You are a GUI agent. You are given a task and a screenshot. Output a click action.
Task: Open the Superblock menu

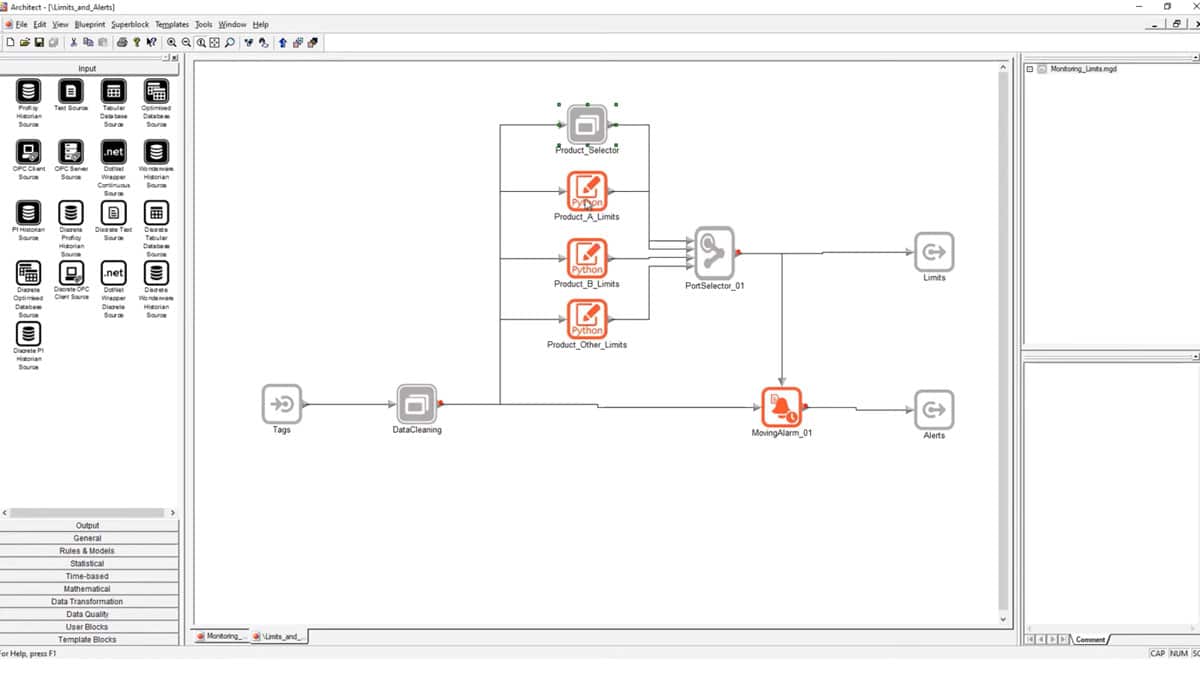point(130,24)
